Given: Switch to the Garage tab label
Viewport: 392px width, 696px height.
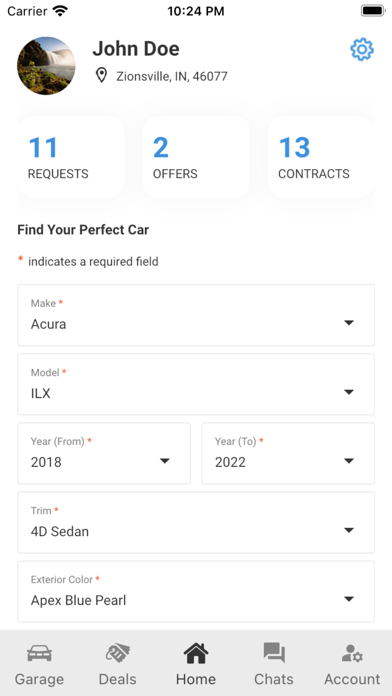Looking at the screenshot, I should coord(40,679).
